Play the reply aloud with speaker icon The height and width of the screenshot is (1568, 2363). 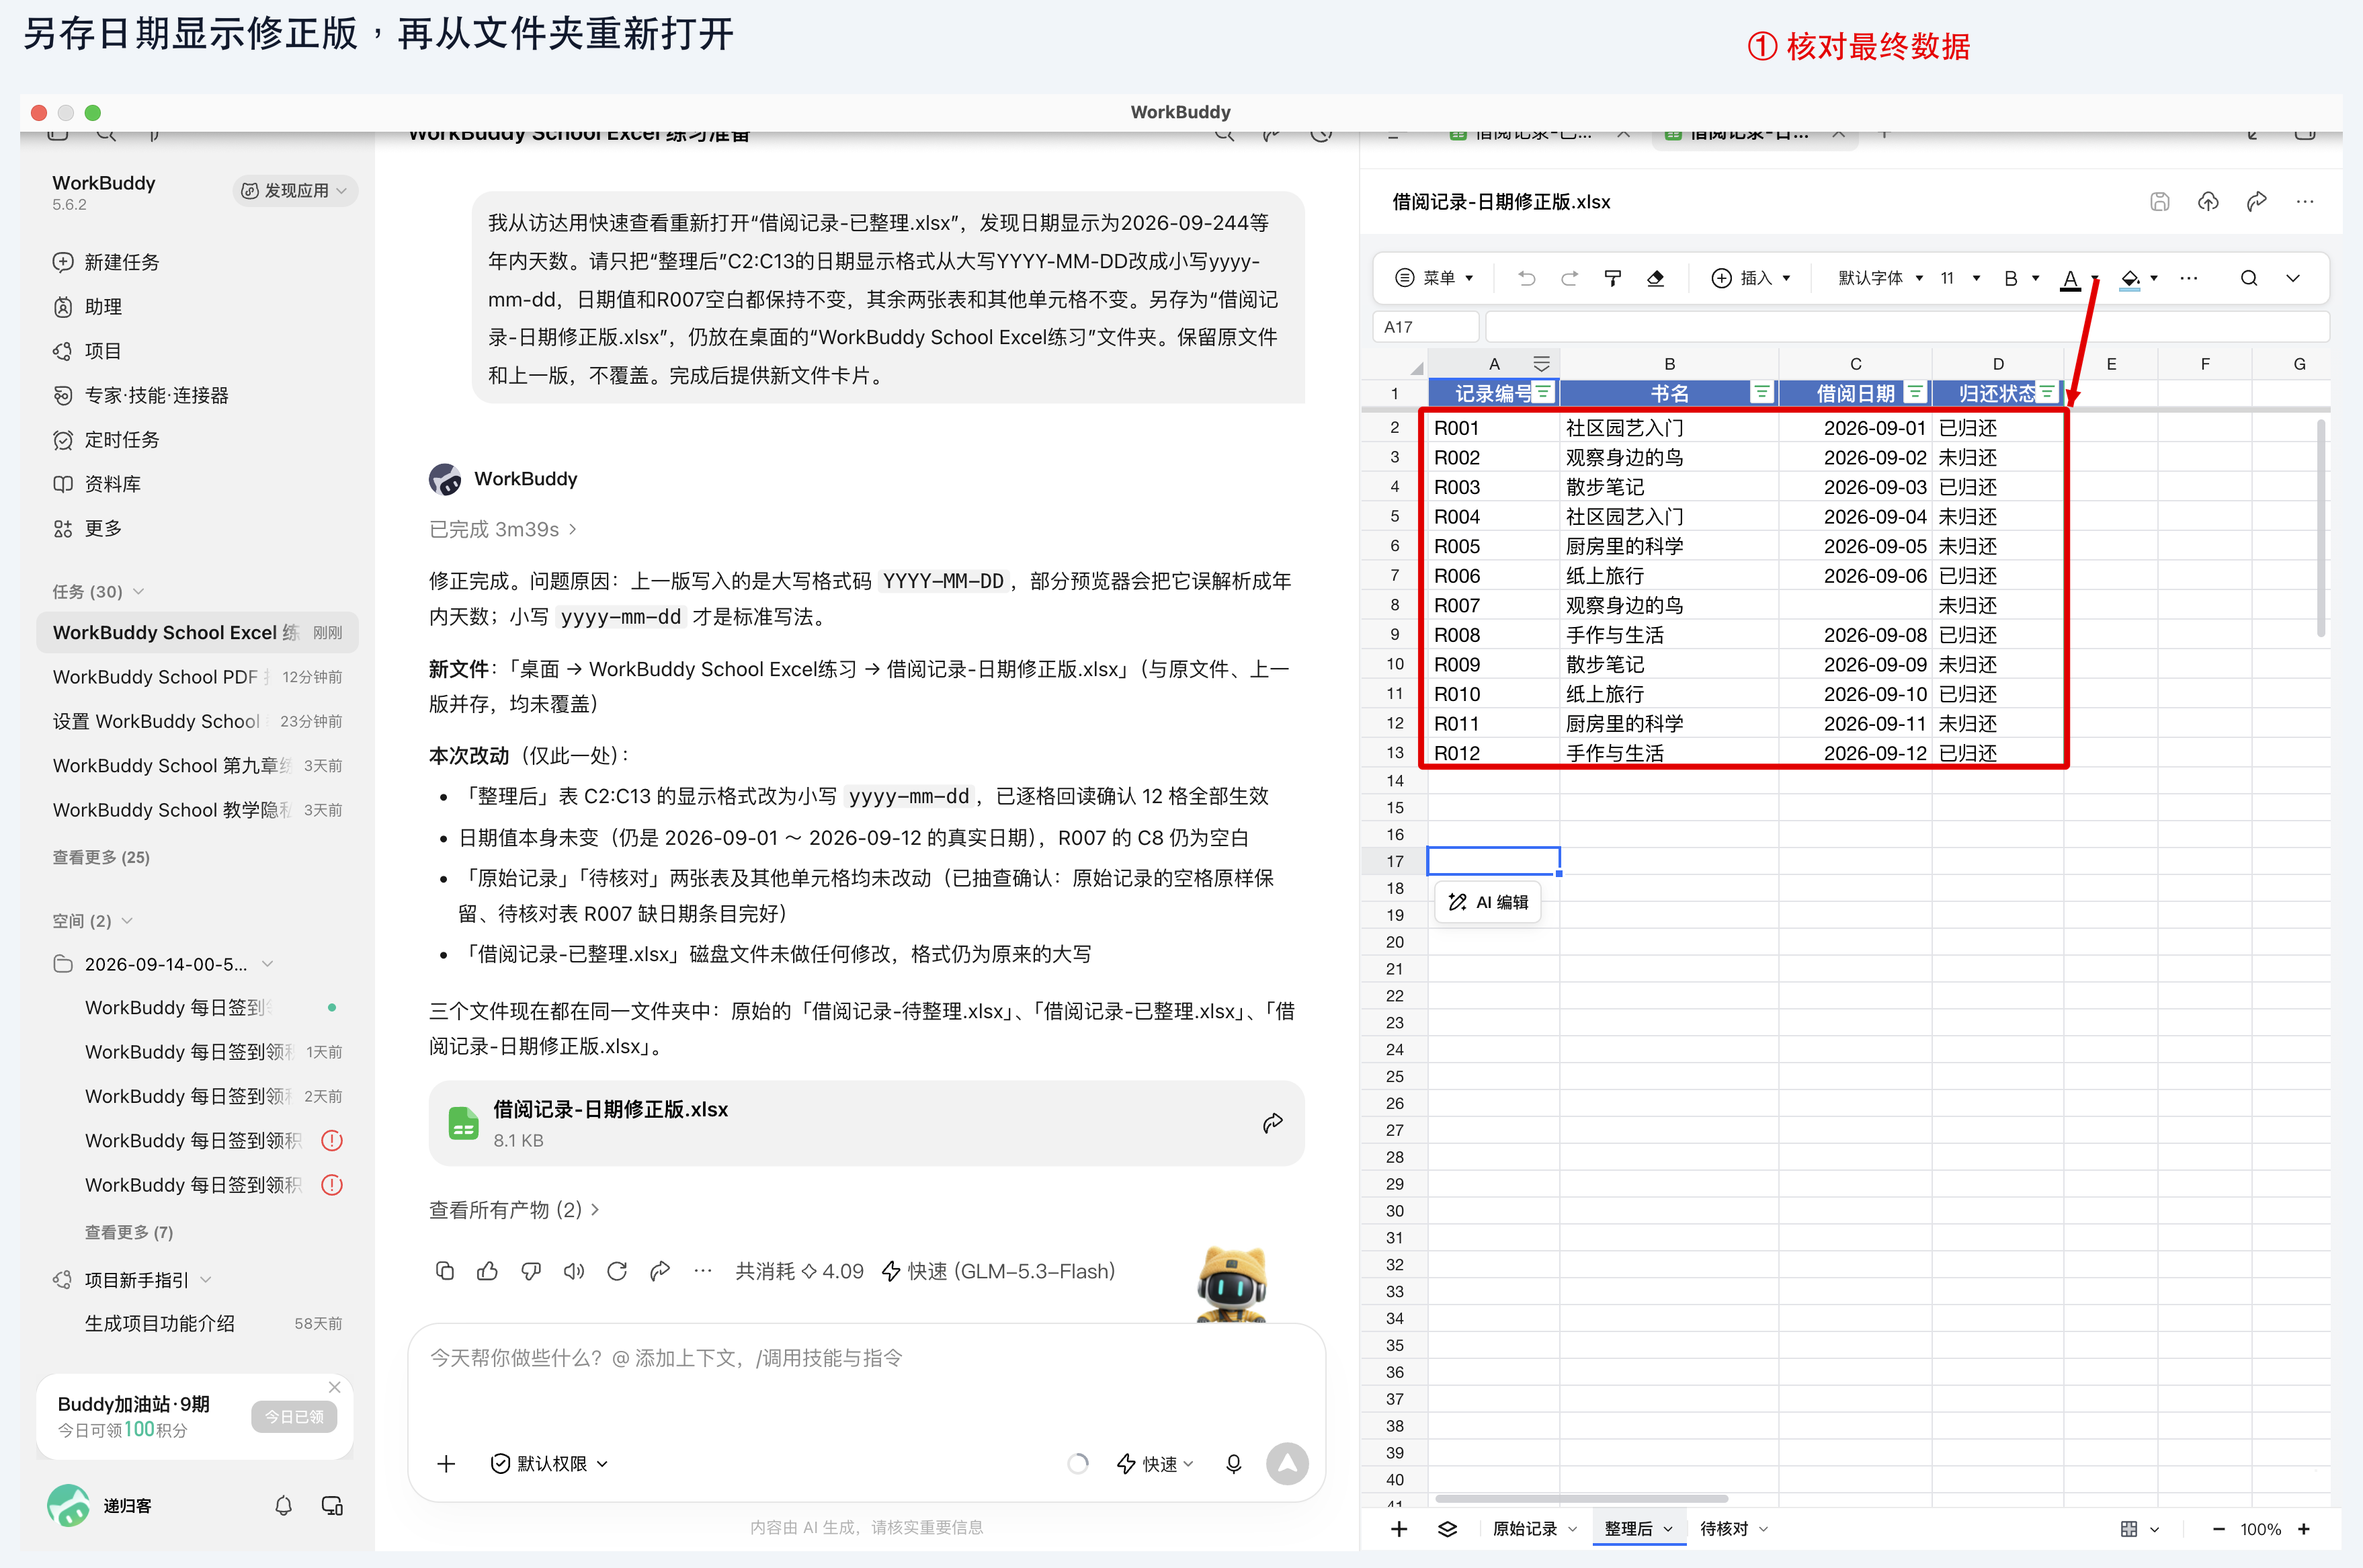tap(574, 1271)
